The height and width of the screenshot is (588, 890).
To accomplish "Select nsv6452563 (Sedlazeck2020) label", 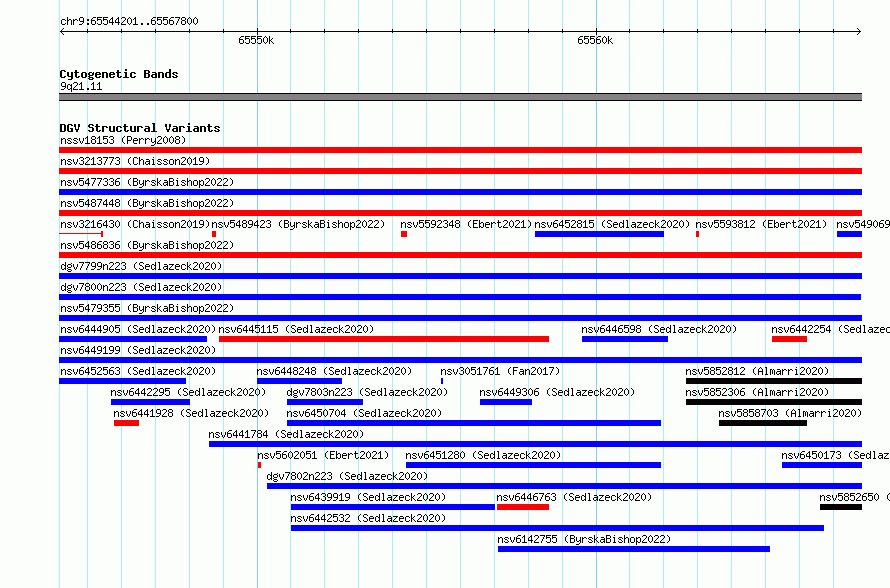I will (138, 371).
